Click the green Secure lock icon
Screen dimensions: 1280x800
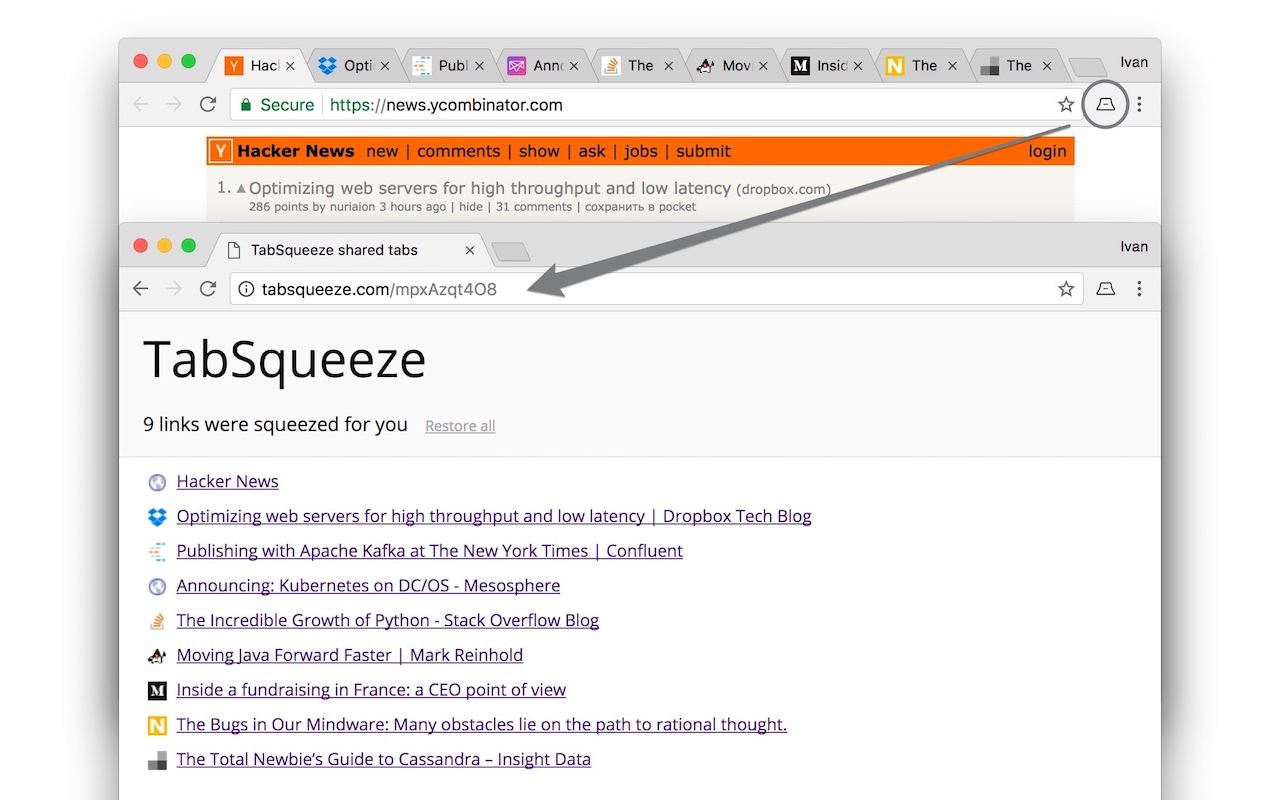(x=246, y=104)
